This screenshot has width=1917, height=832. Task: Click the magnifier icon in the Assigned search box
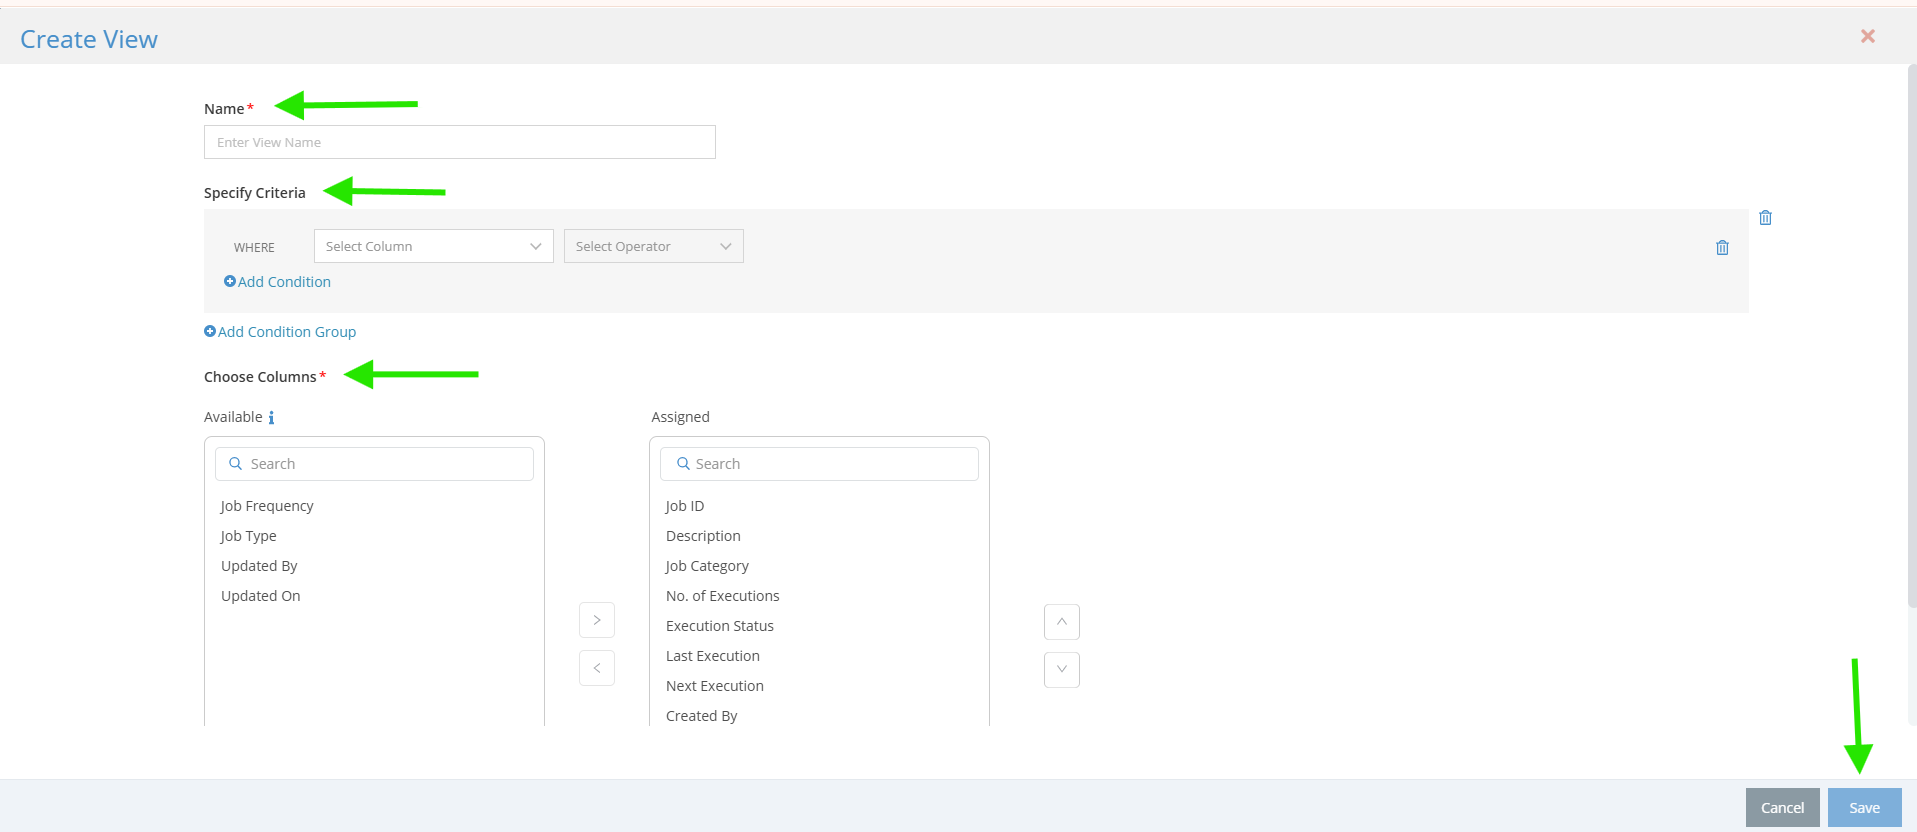pyautogui.click(x=683, y=464)
